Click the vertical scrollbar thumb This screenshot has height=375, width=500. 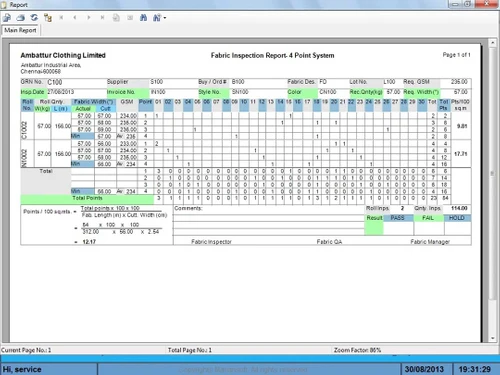[493, 173]
